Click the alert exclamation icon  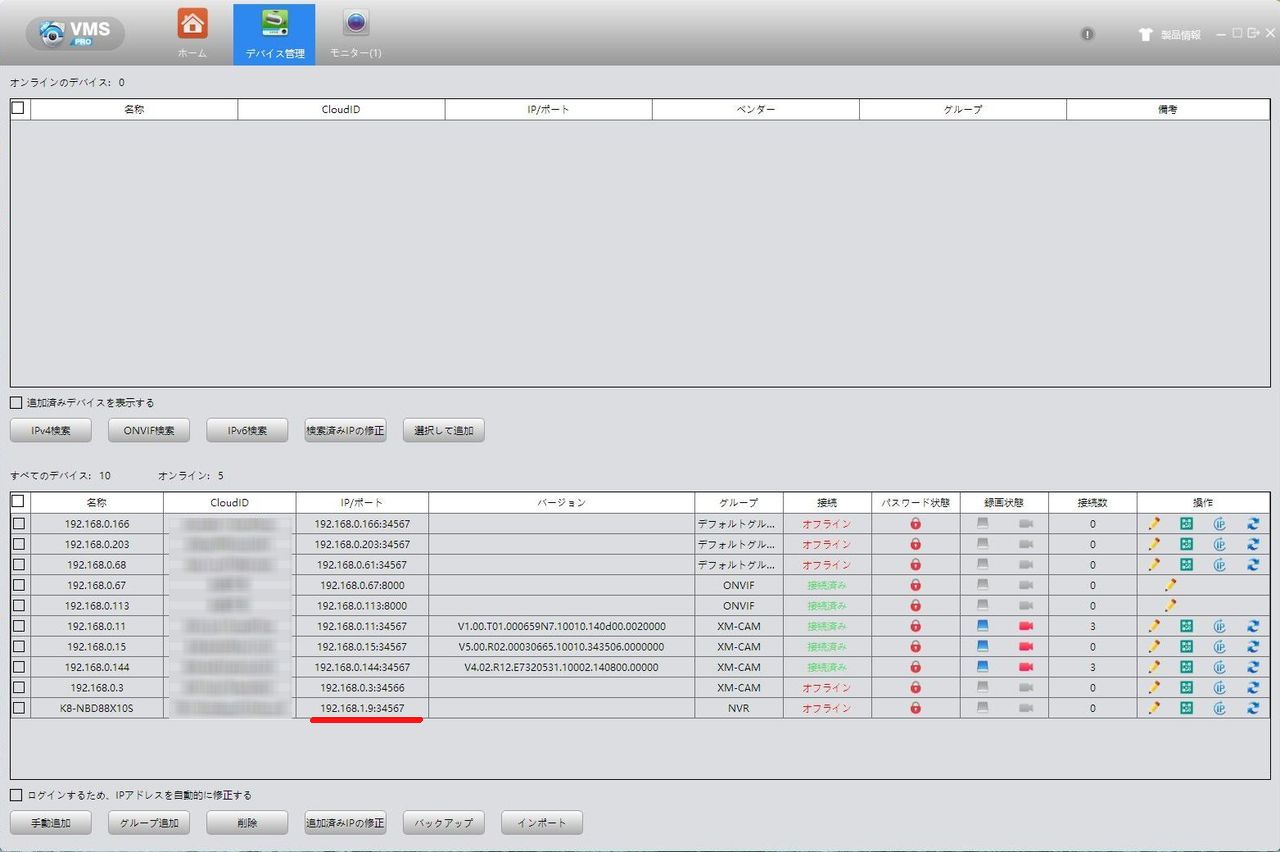(x=1087, y=34)
